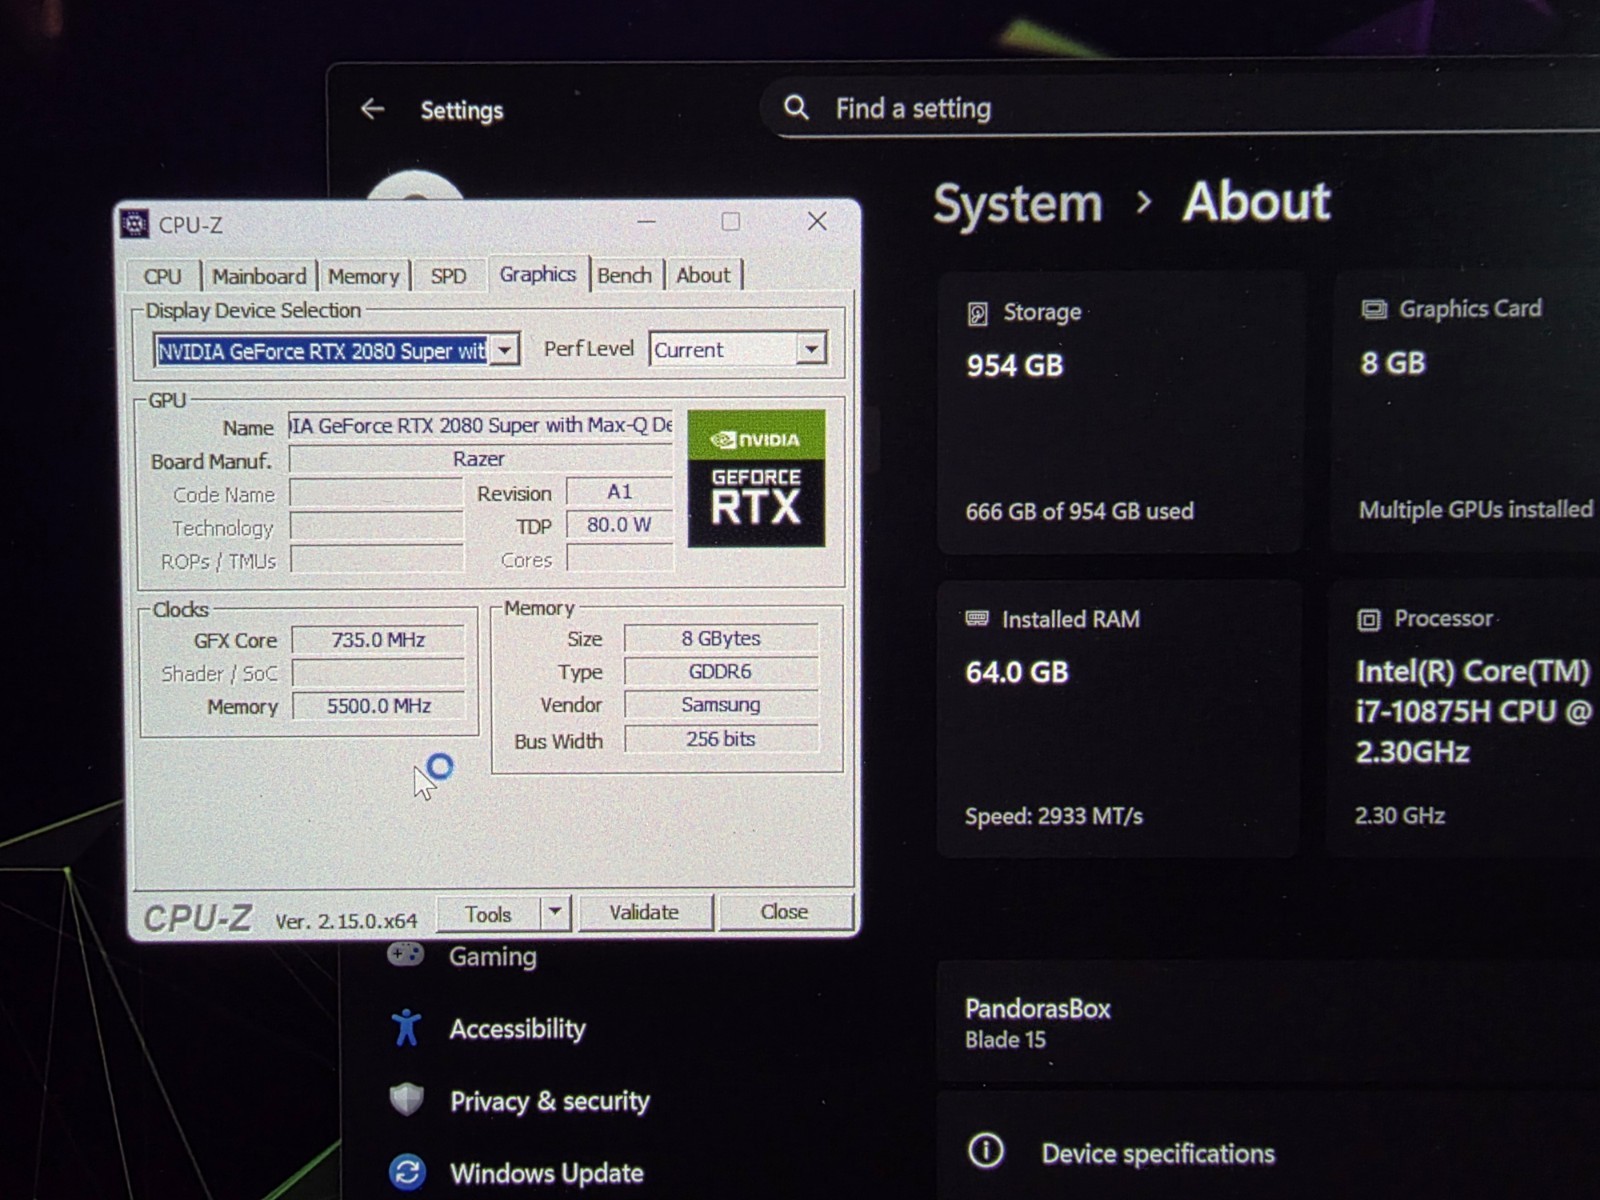Viewport: 1600px width, 1200px height.
Task: Minimize the CPU-Z window
Action: click(647, 222)
